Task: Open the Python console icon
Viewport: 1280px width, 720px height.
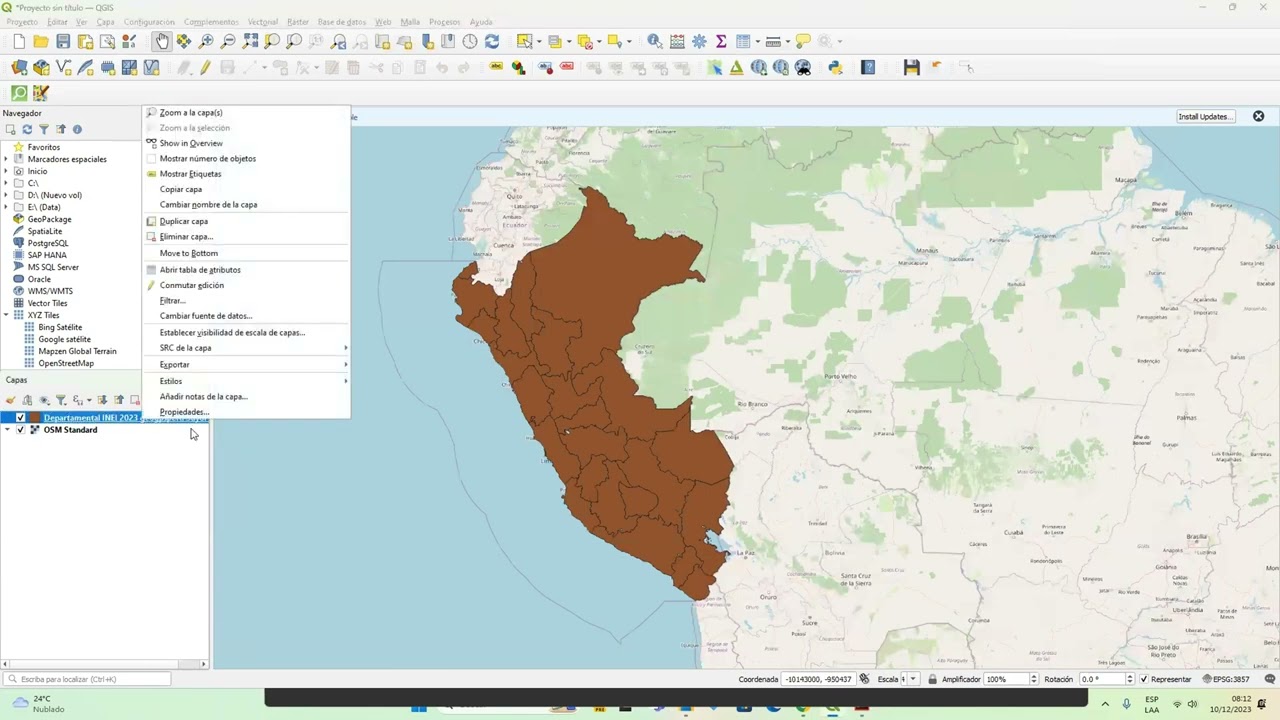Action: pyautogui.click(x=835, y=67)
